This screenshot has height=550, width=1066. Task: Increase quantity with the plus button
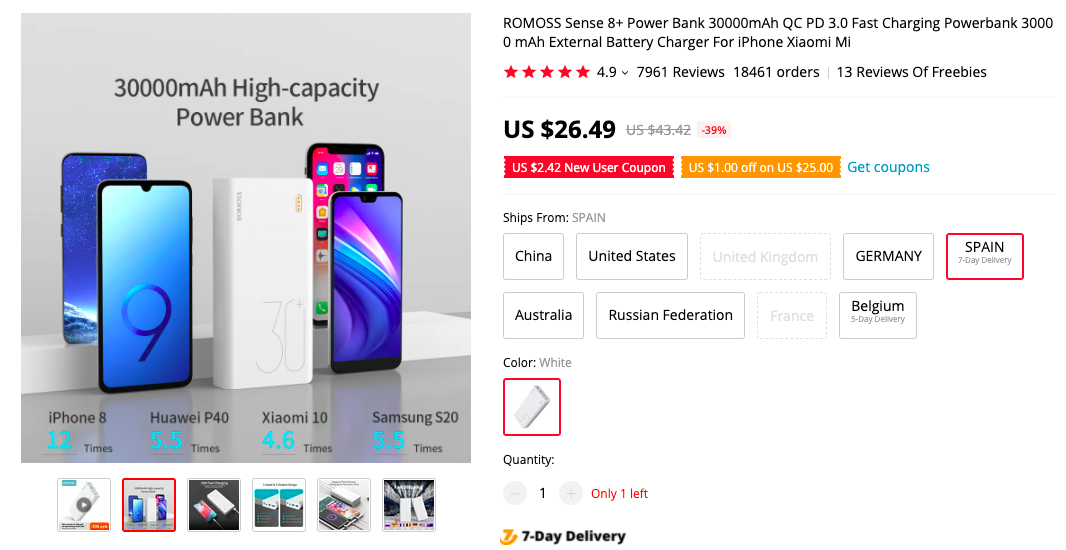[570, 493]
